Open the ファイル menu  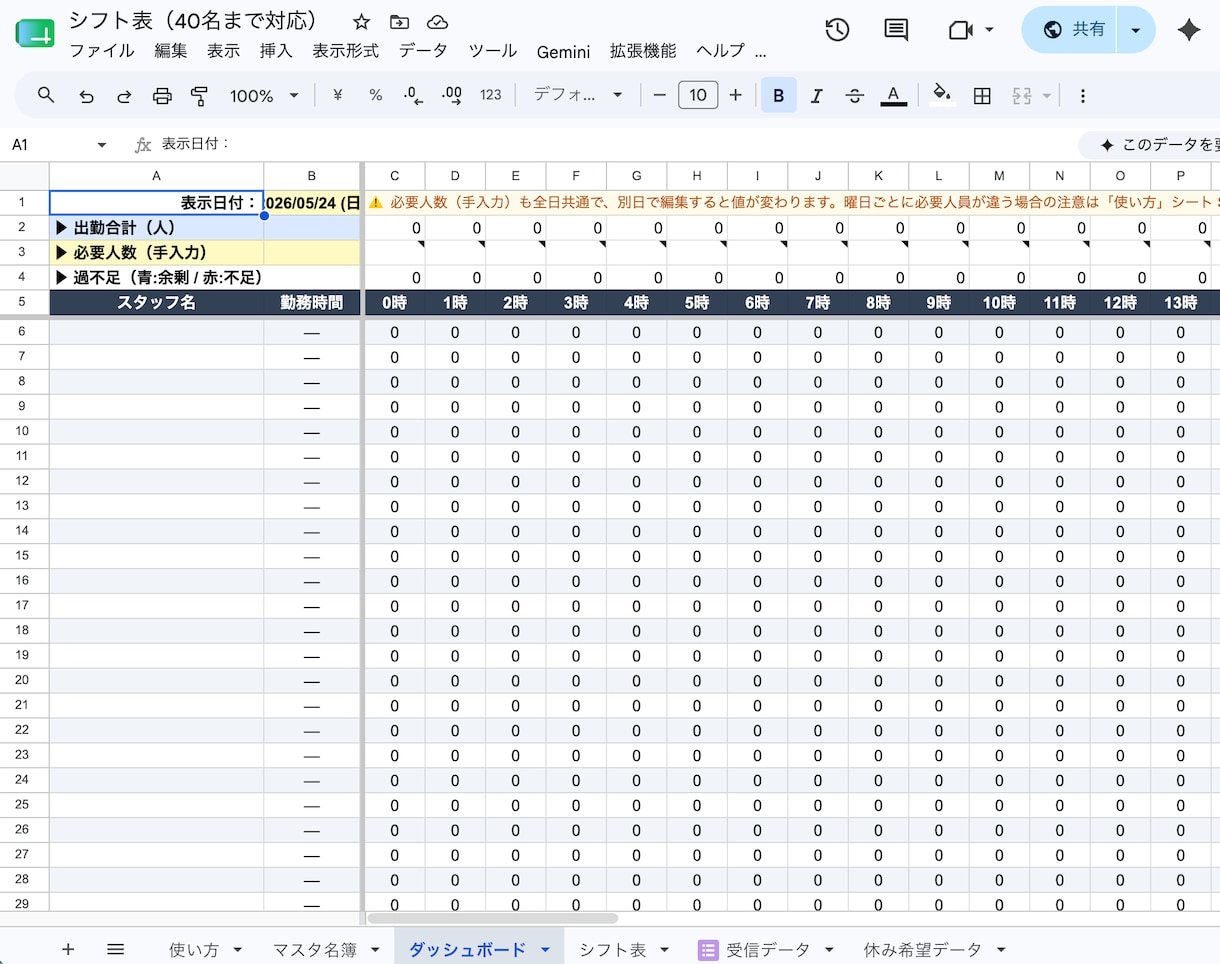[102, 51]
